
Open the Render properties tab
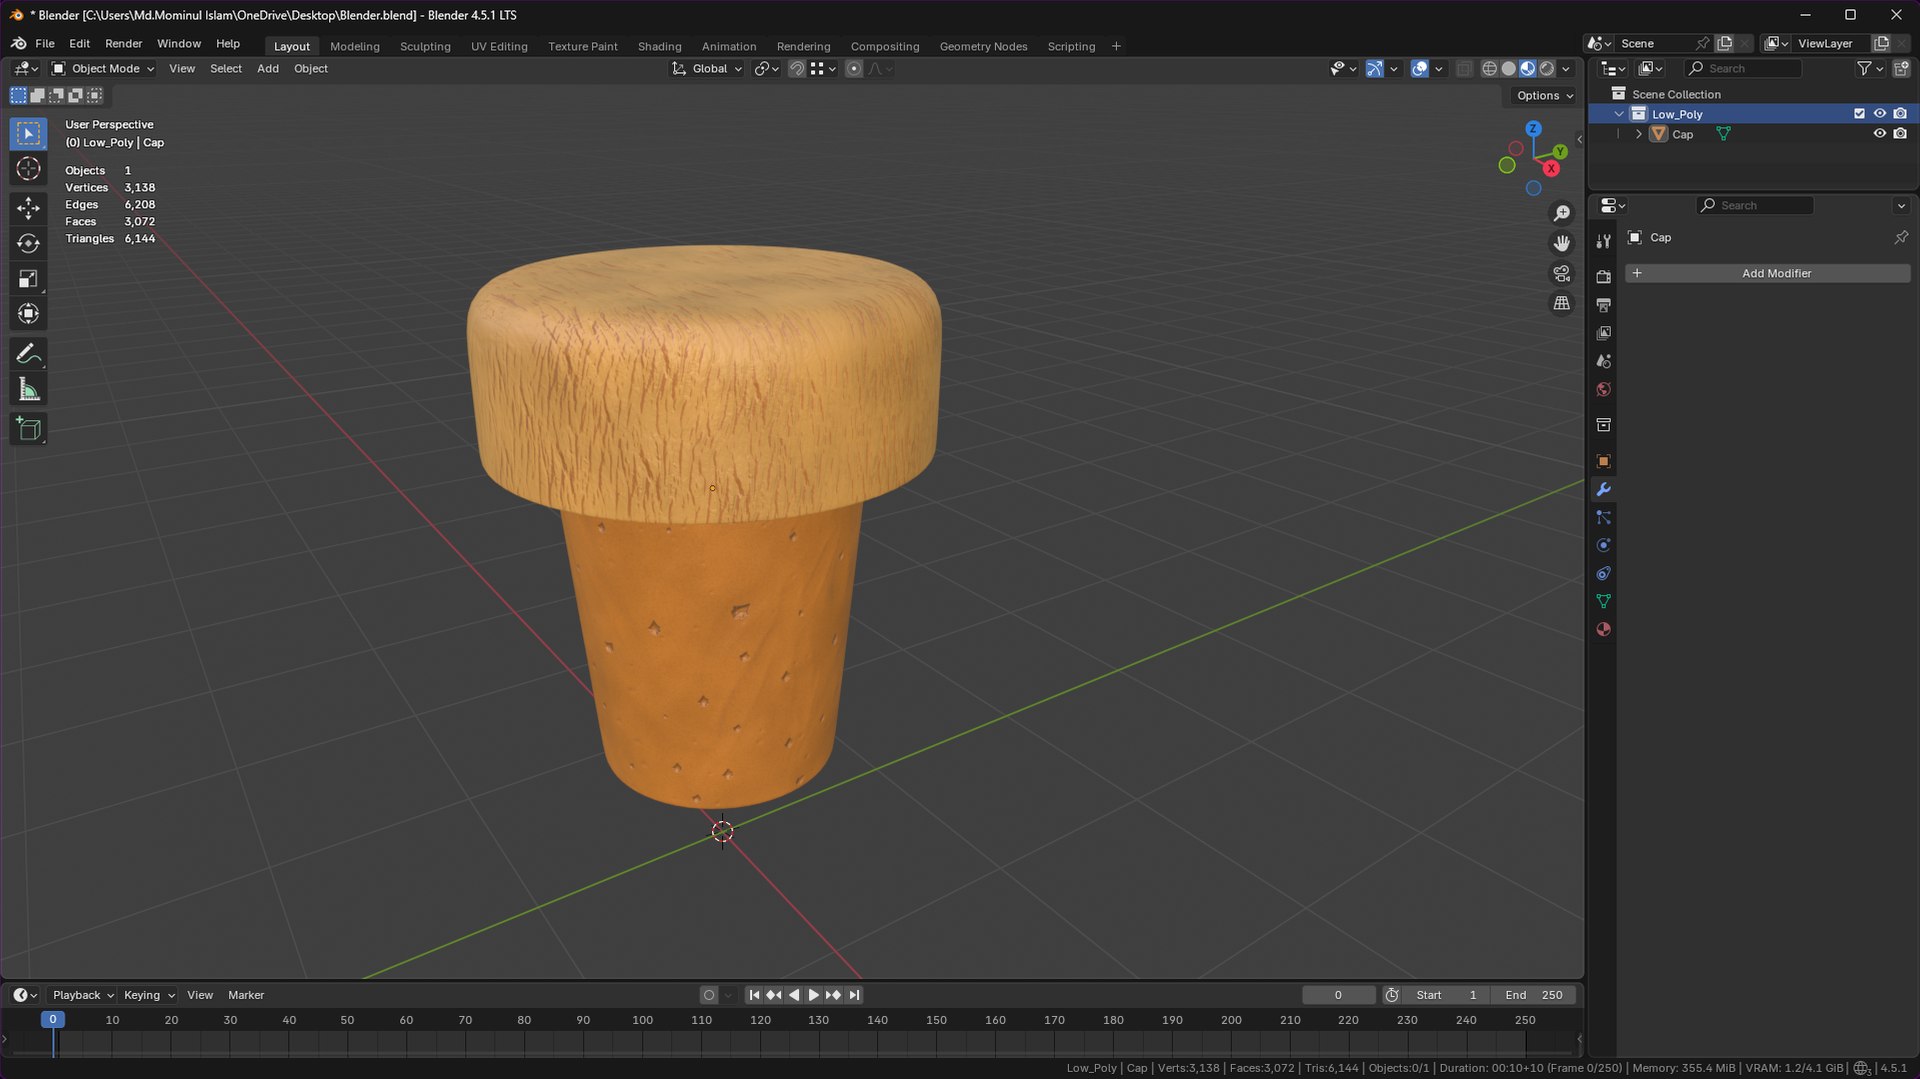pyautogui.click(x=1603, y=277)
